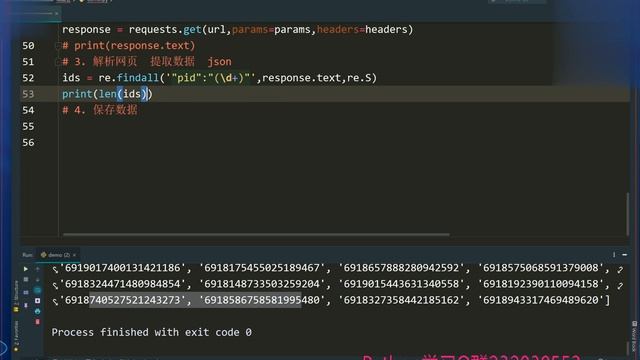Viewport: 640px width, 360px height.
Task: Toggle the Soft-Wrap output icon
Action: click(x=38, y=291)
